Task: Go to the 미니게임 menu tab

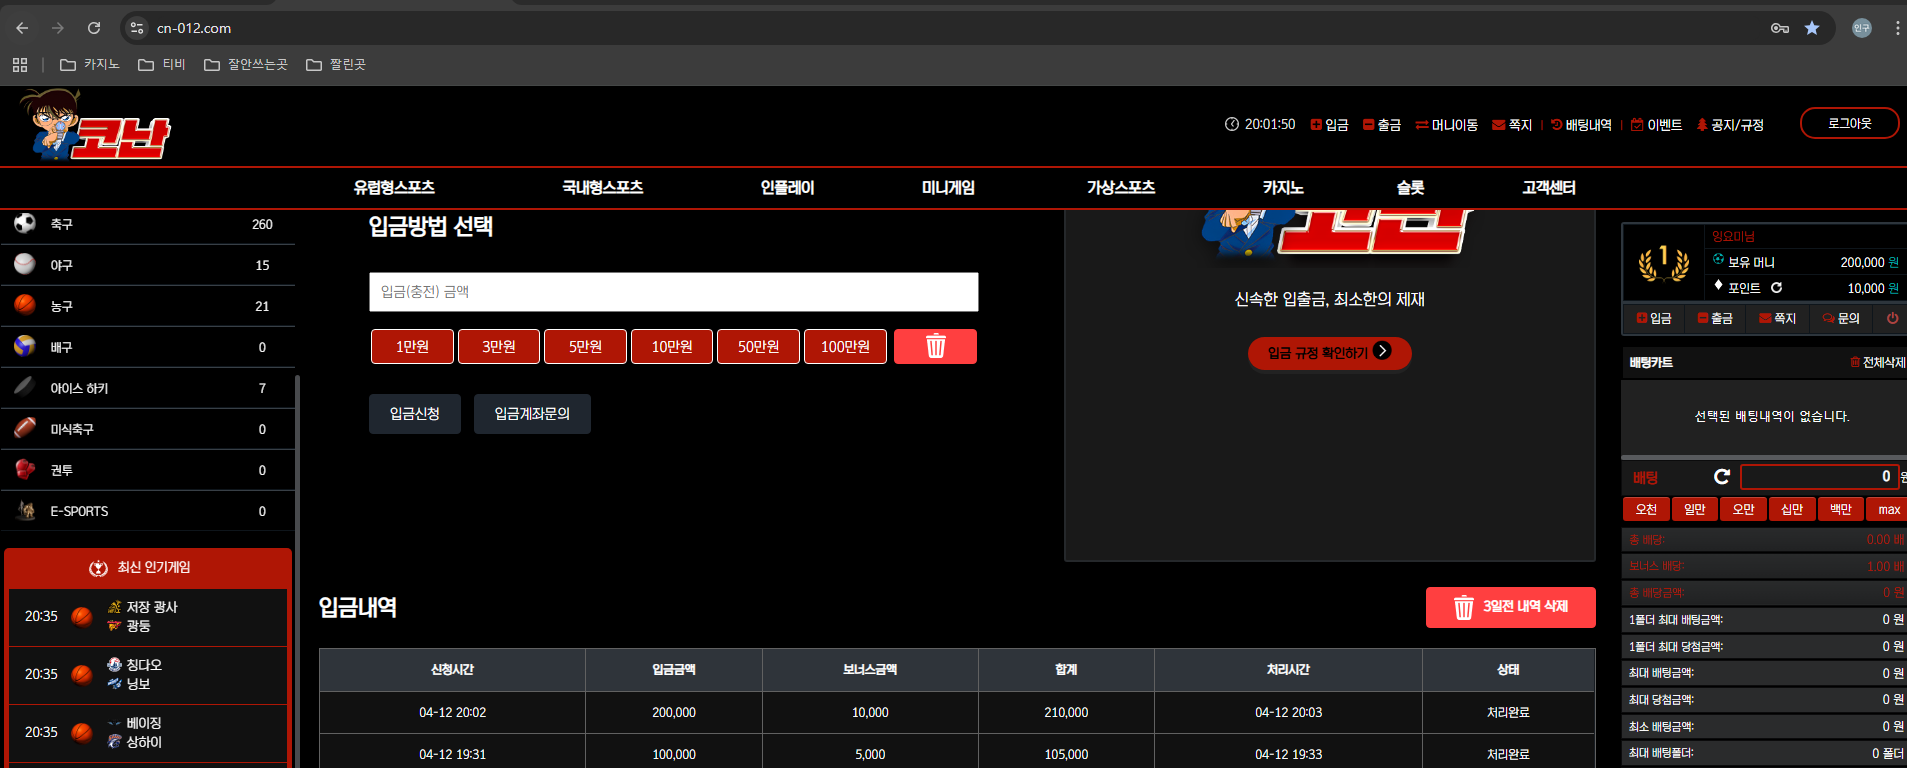Action: (x=948, y=188)
